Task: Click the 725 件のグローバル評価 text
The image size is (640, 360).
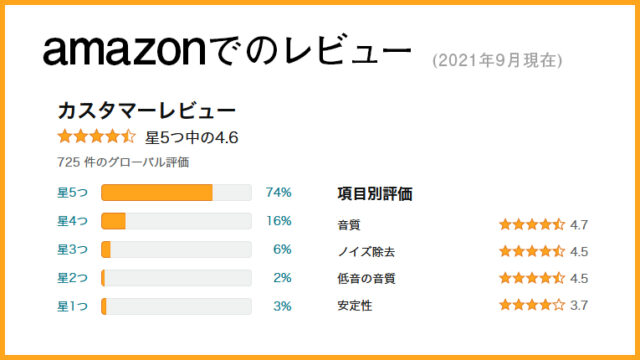Action: 123,162
